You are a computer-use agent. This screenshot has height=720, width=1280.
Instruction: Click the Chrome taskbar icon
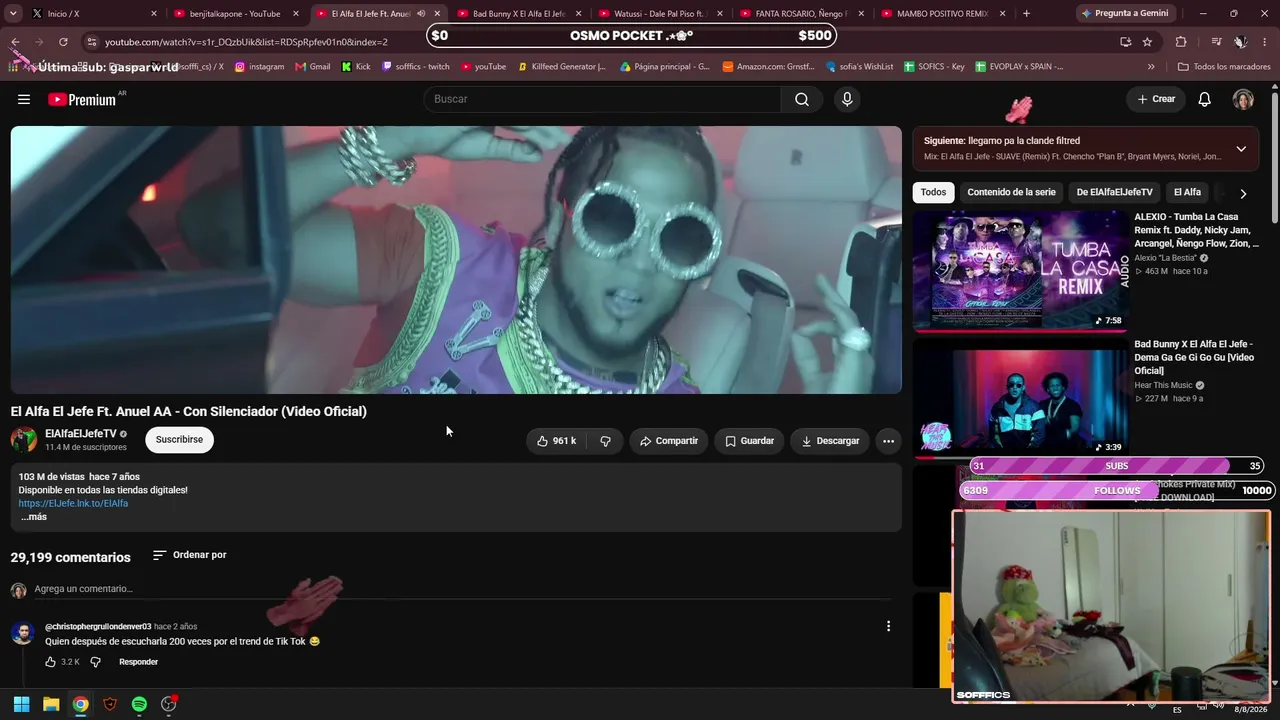coord(80,704)
